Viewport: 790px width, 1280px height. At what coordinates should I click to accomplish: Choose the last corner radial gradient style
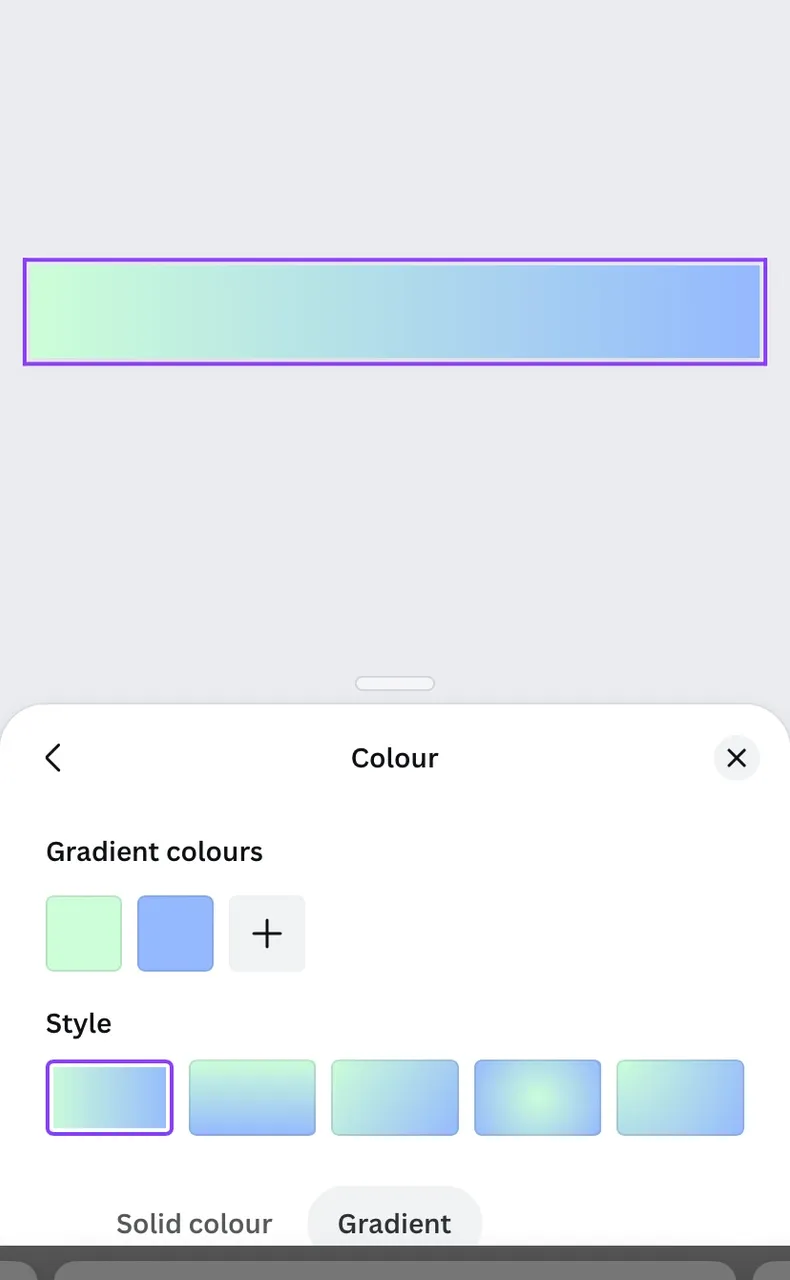pos(680,1097)
